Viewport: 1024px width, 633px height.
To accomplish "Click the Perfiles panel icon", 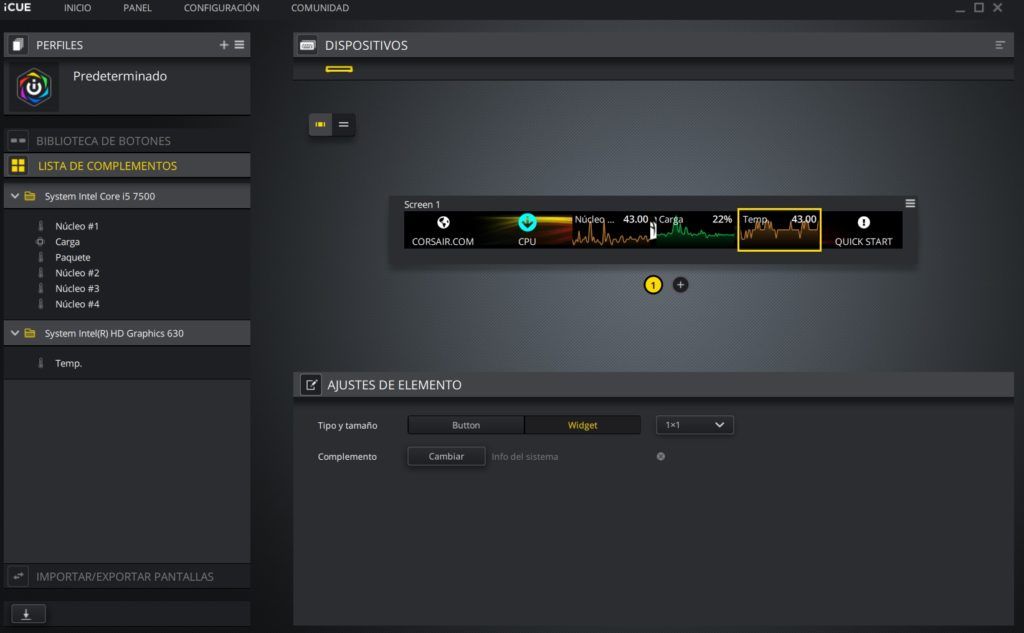I will 18,45.
